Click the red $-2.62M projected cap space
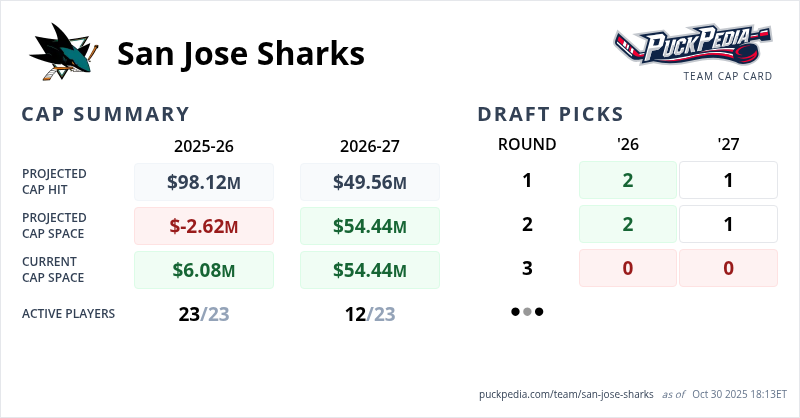 pos(204,226)
